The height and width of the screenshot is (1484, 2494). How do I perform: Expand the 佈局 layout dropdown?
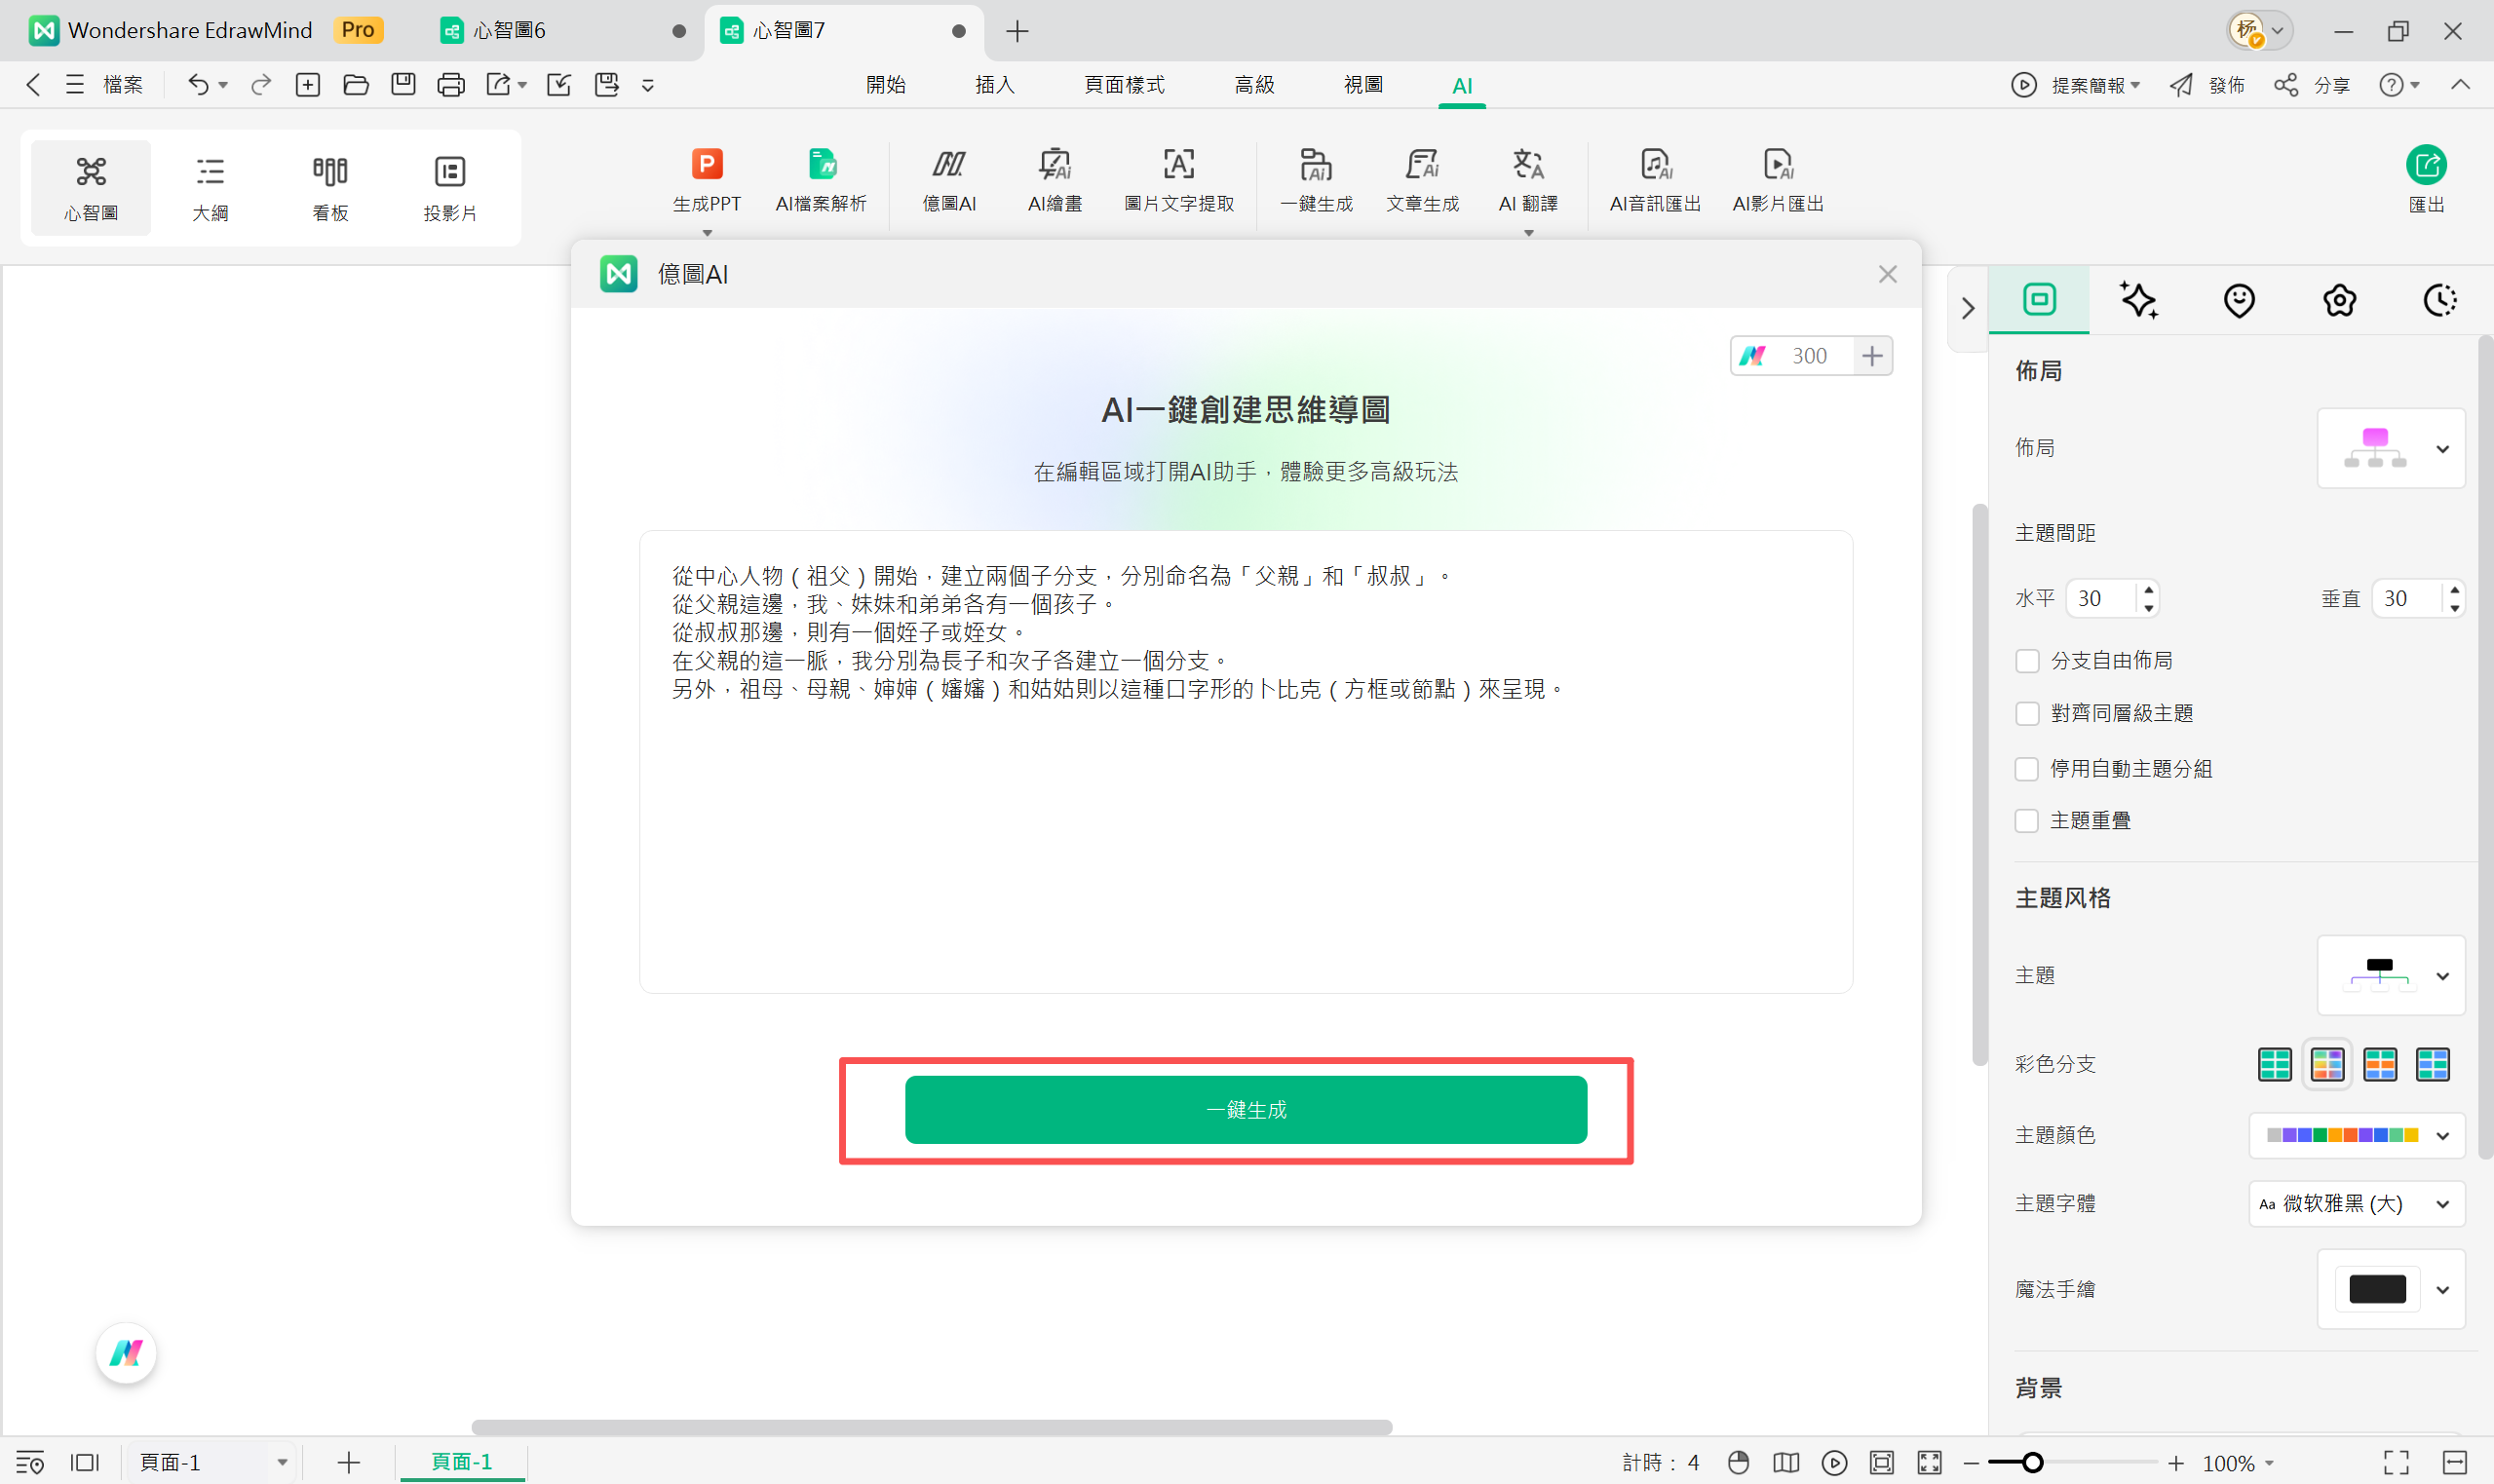pos(2443,448)
